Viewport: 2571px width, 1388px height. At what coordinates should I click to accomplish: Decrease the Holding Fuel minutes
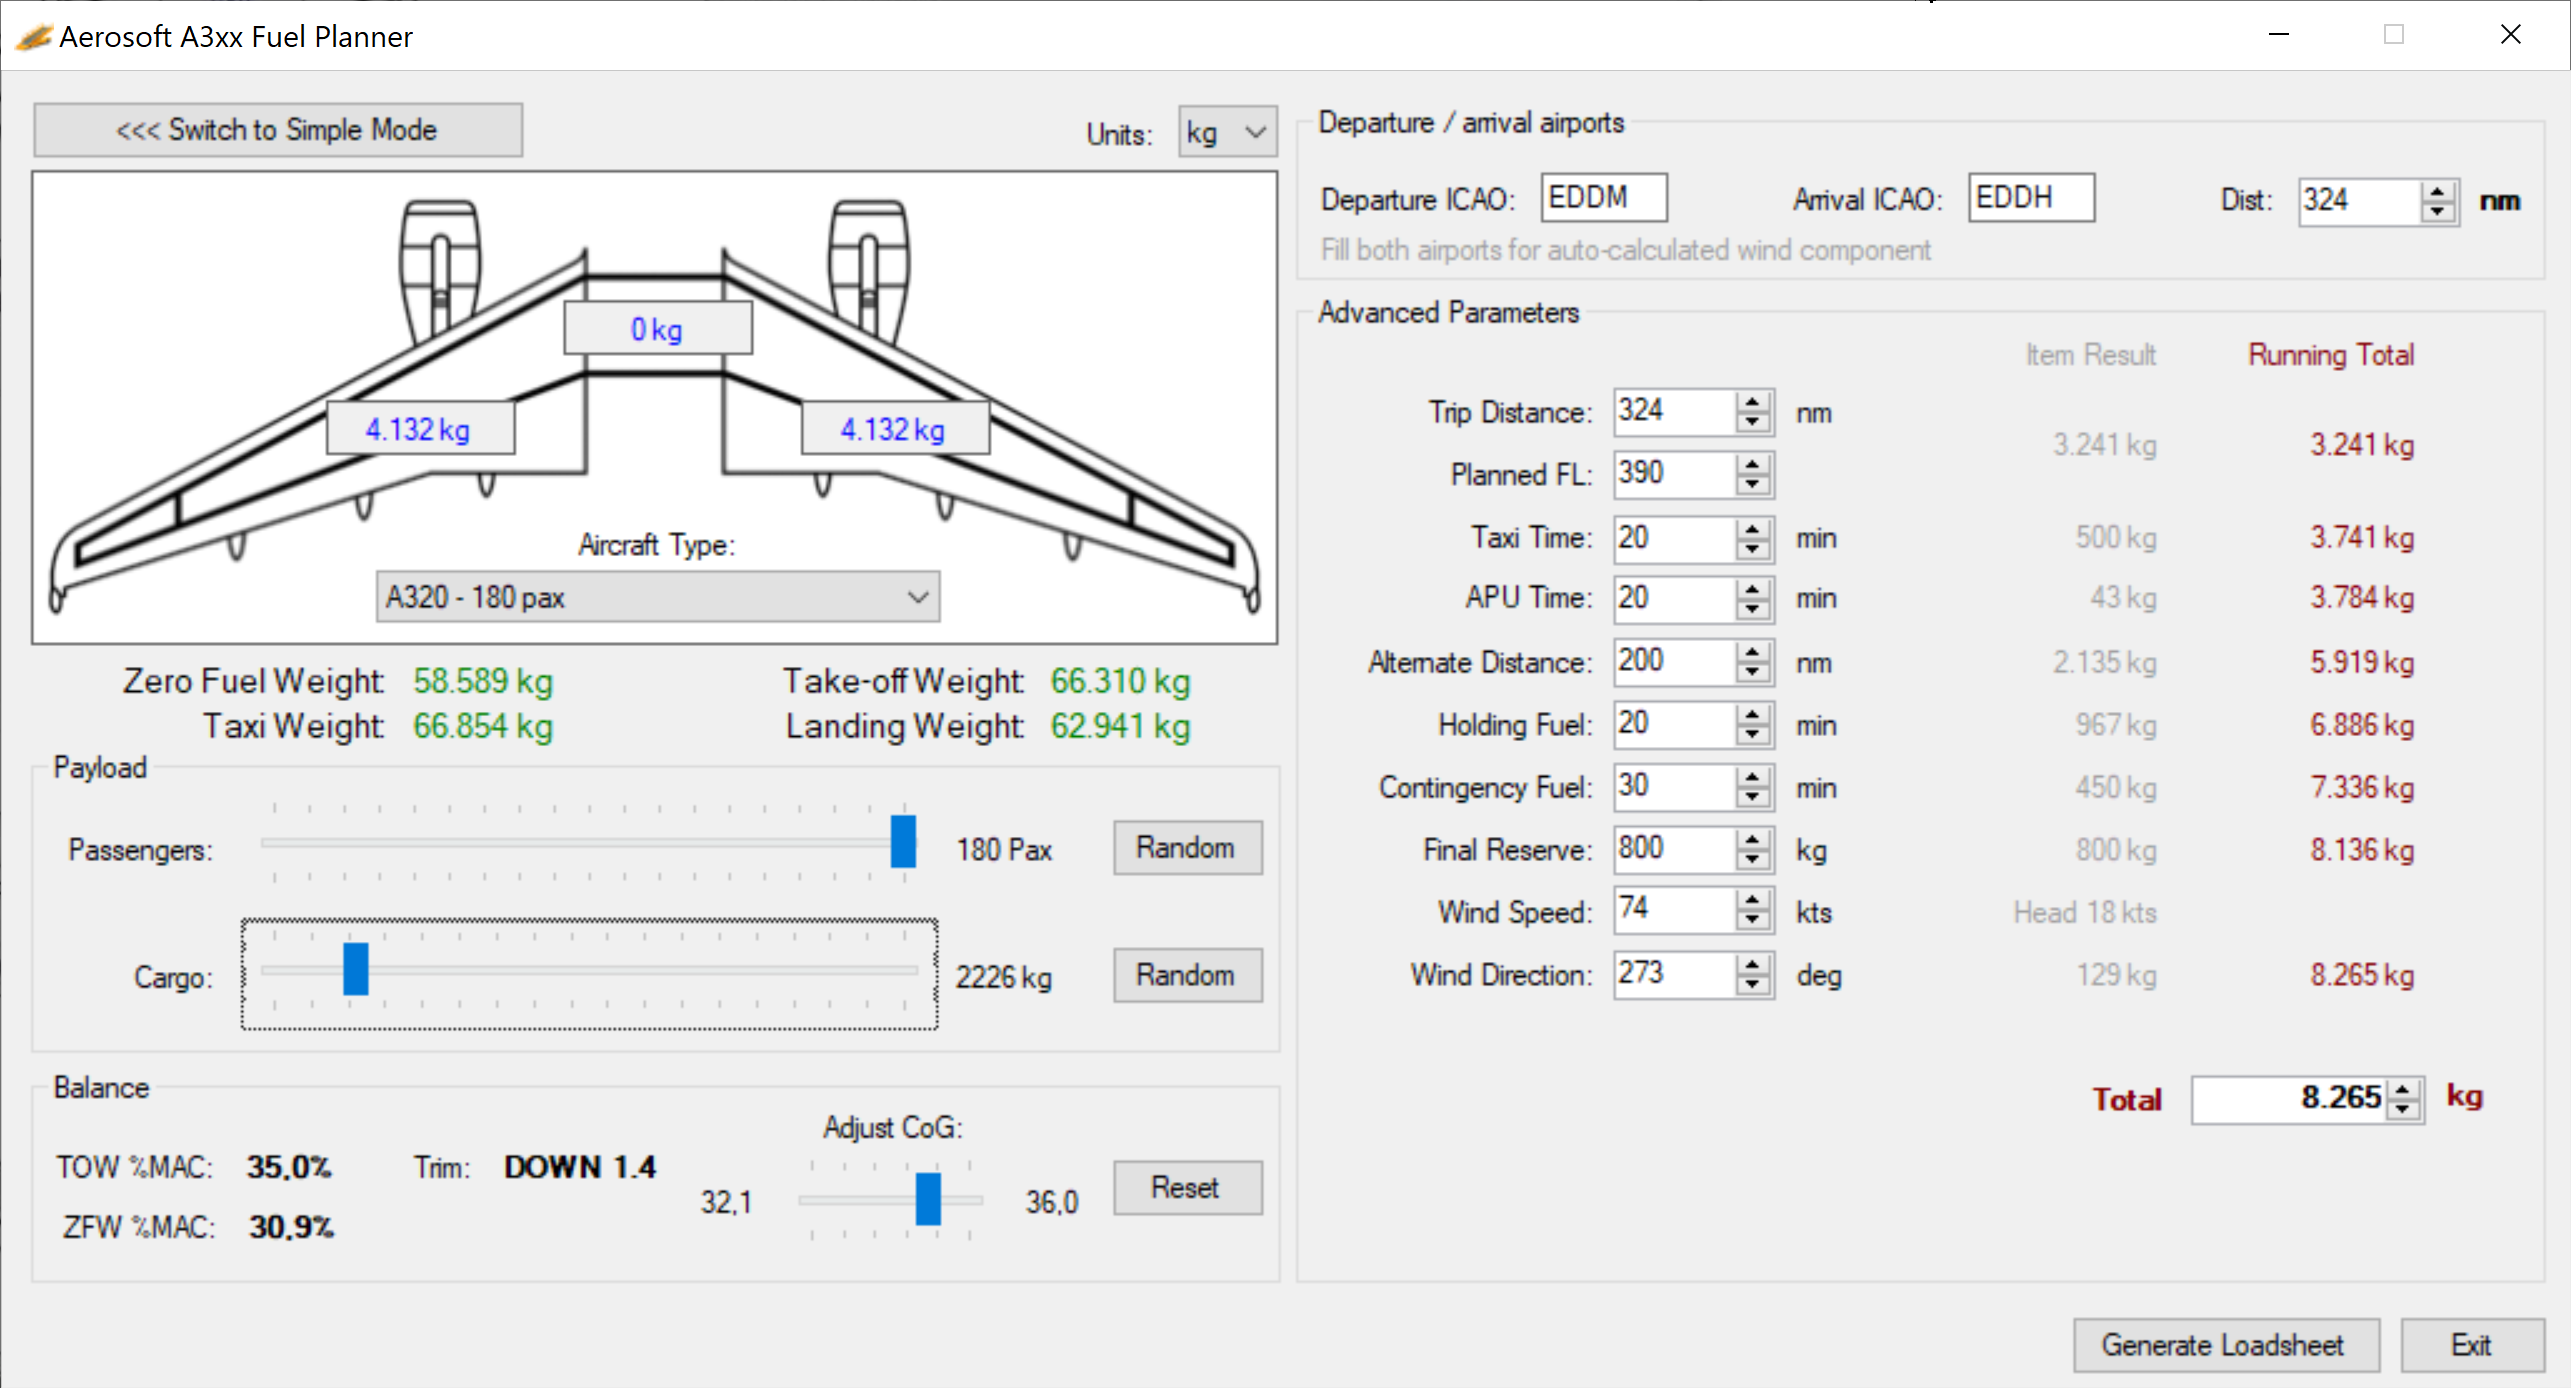[1752, 733]
